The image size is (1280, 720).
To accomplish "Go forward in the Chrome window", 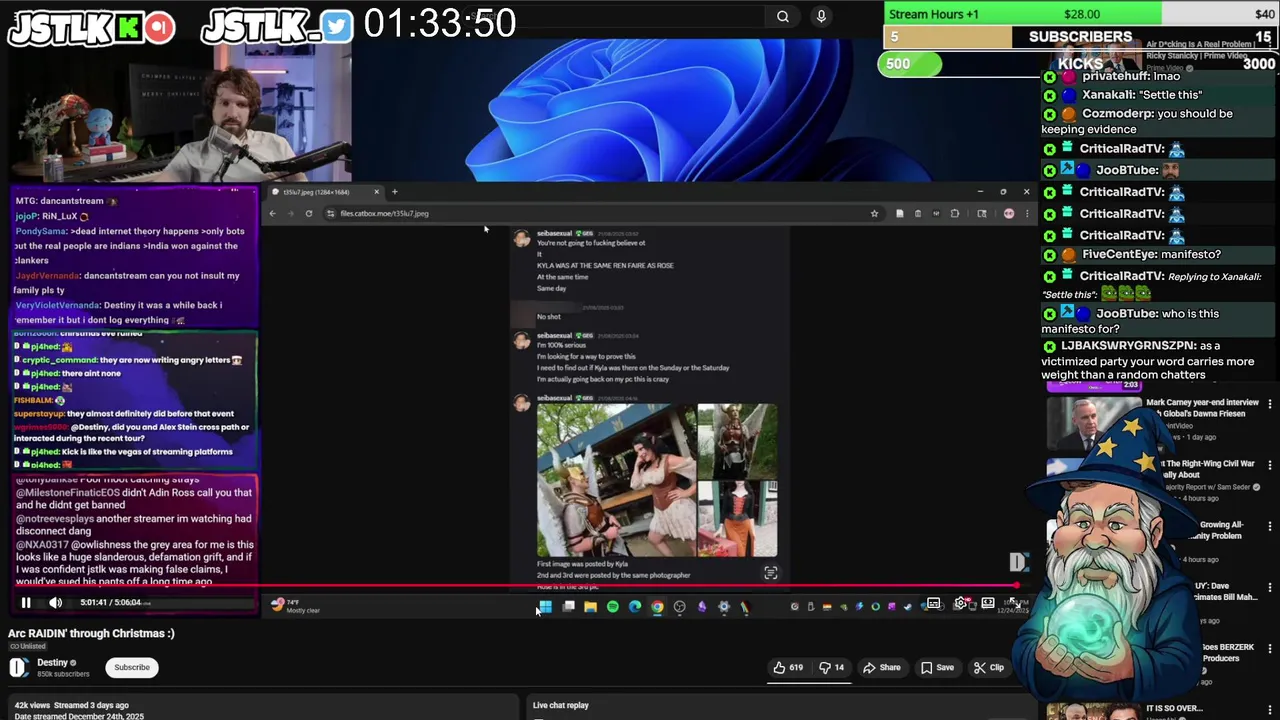I will point(290,213).
